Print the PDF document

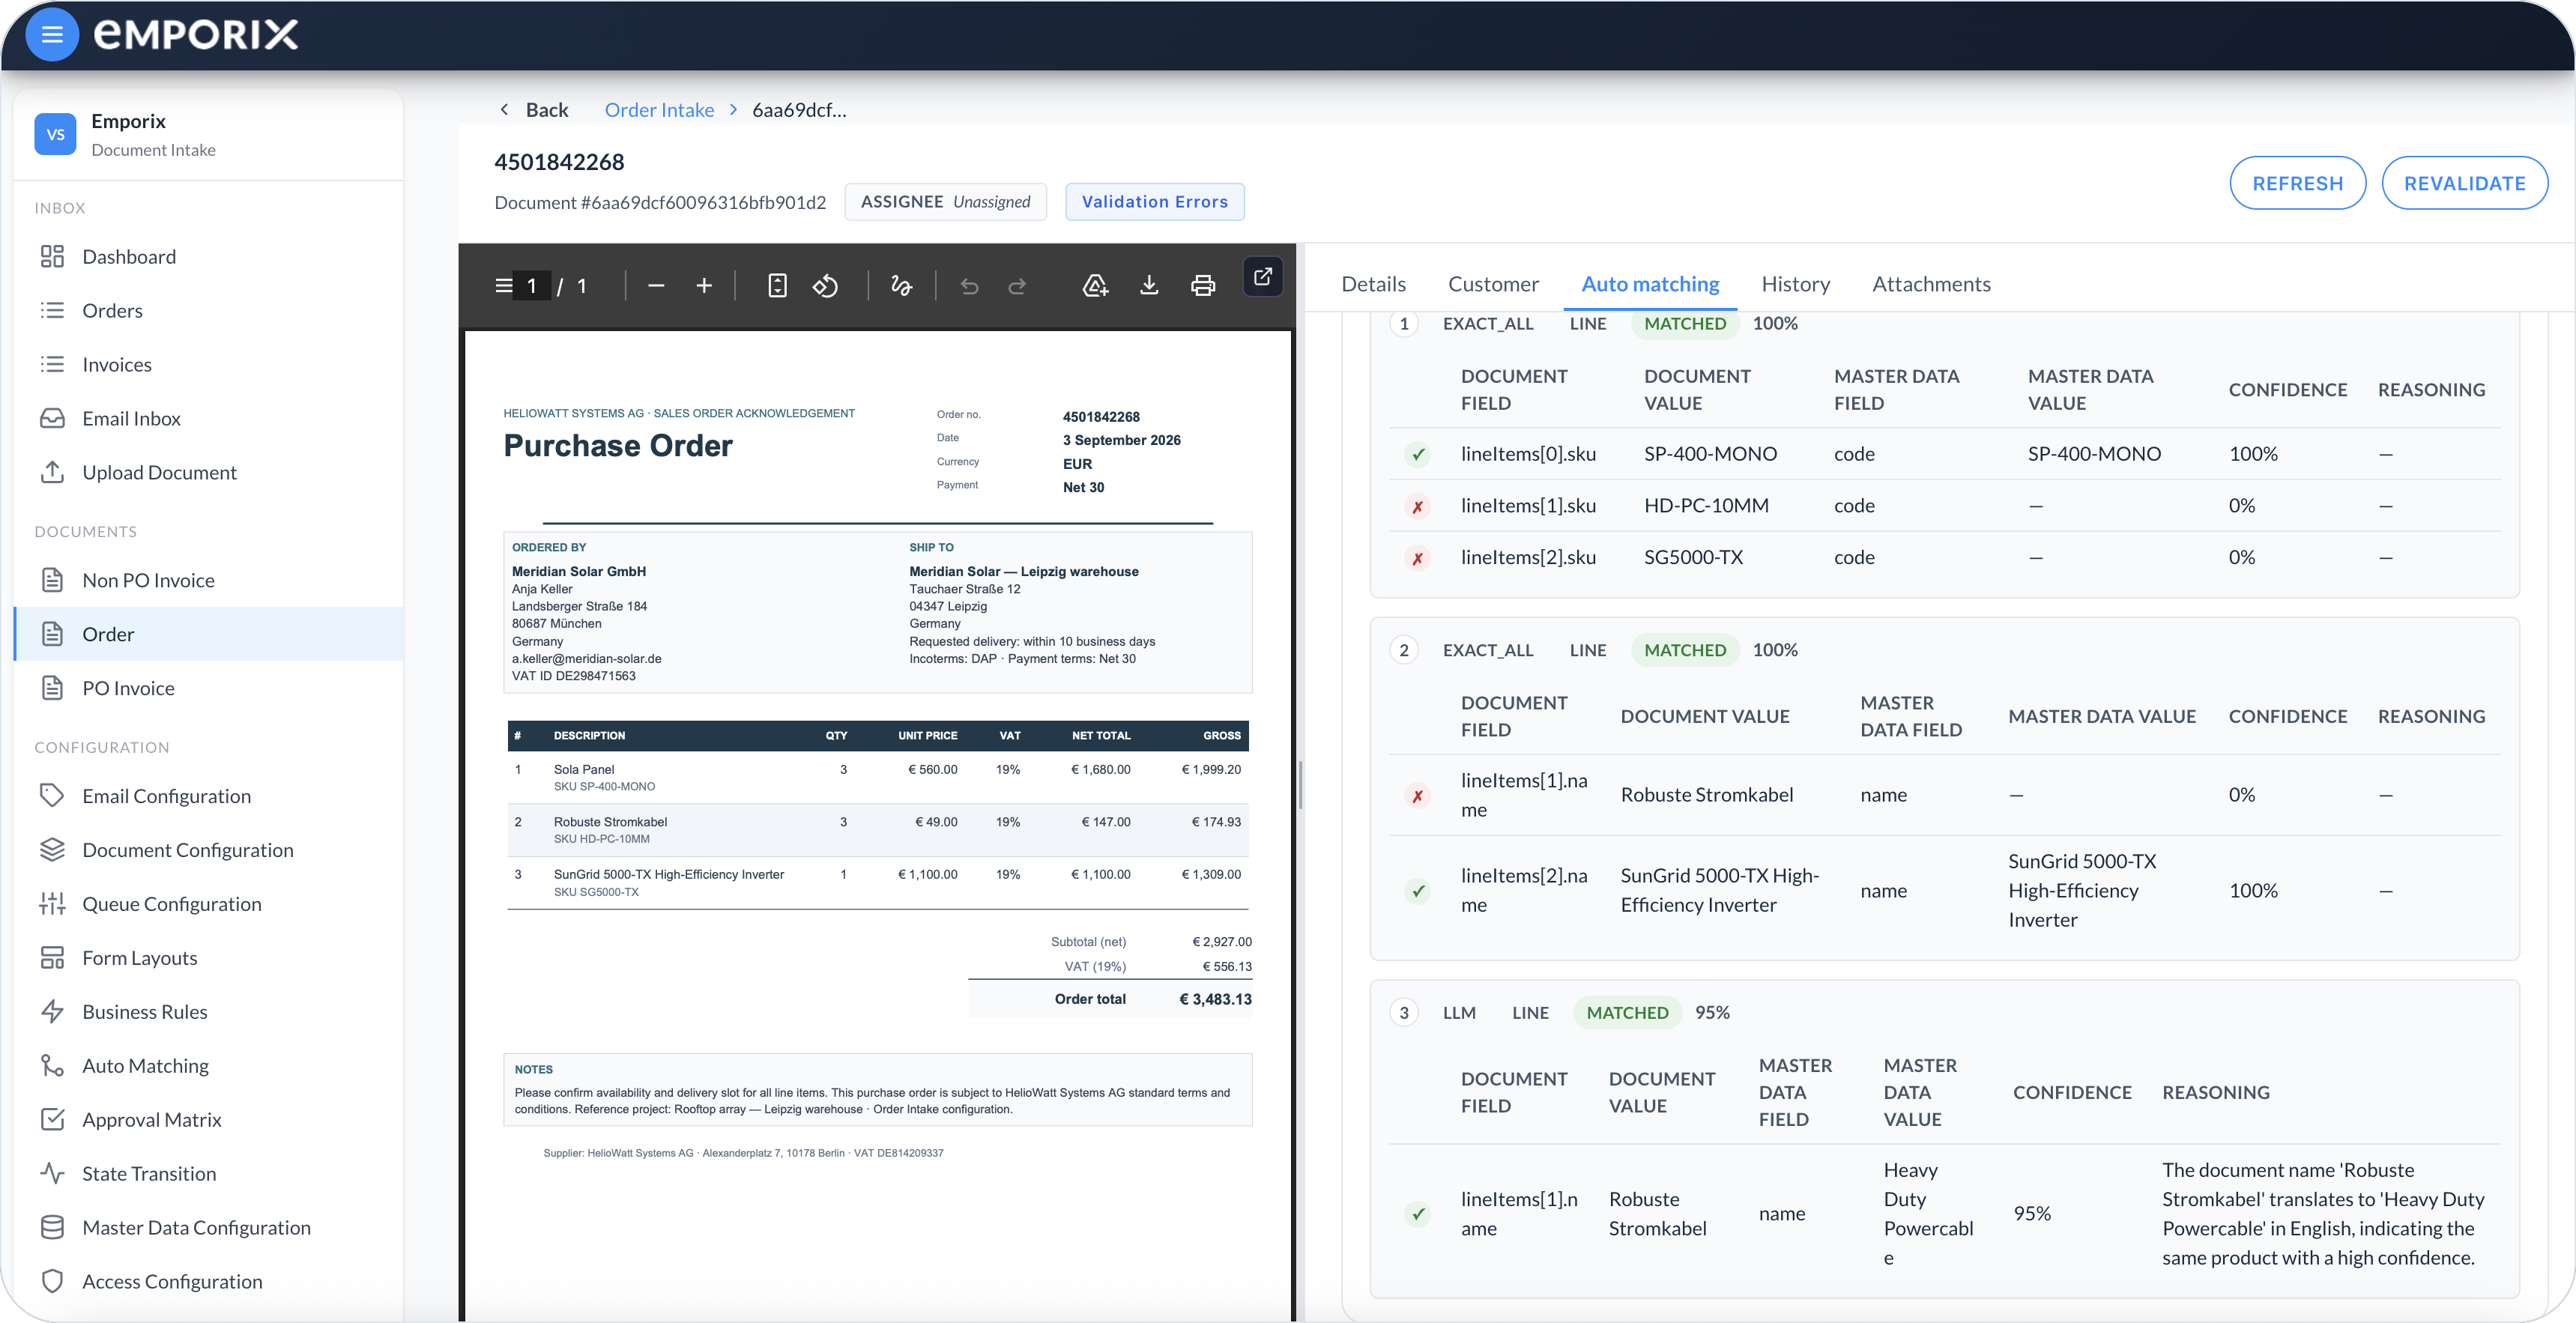[1203, 286]
